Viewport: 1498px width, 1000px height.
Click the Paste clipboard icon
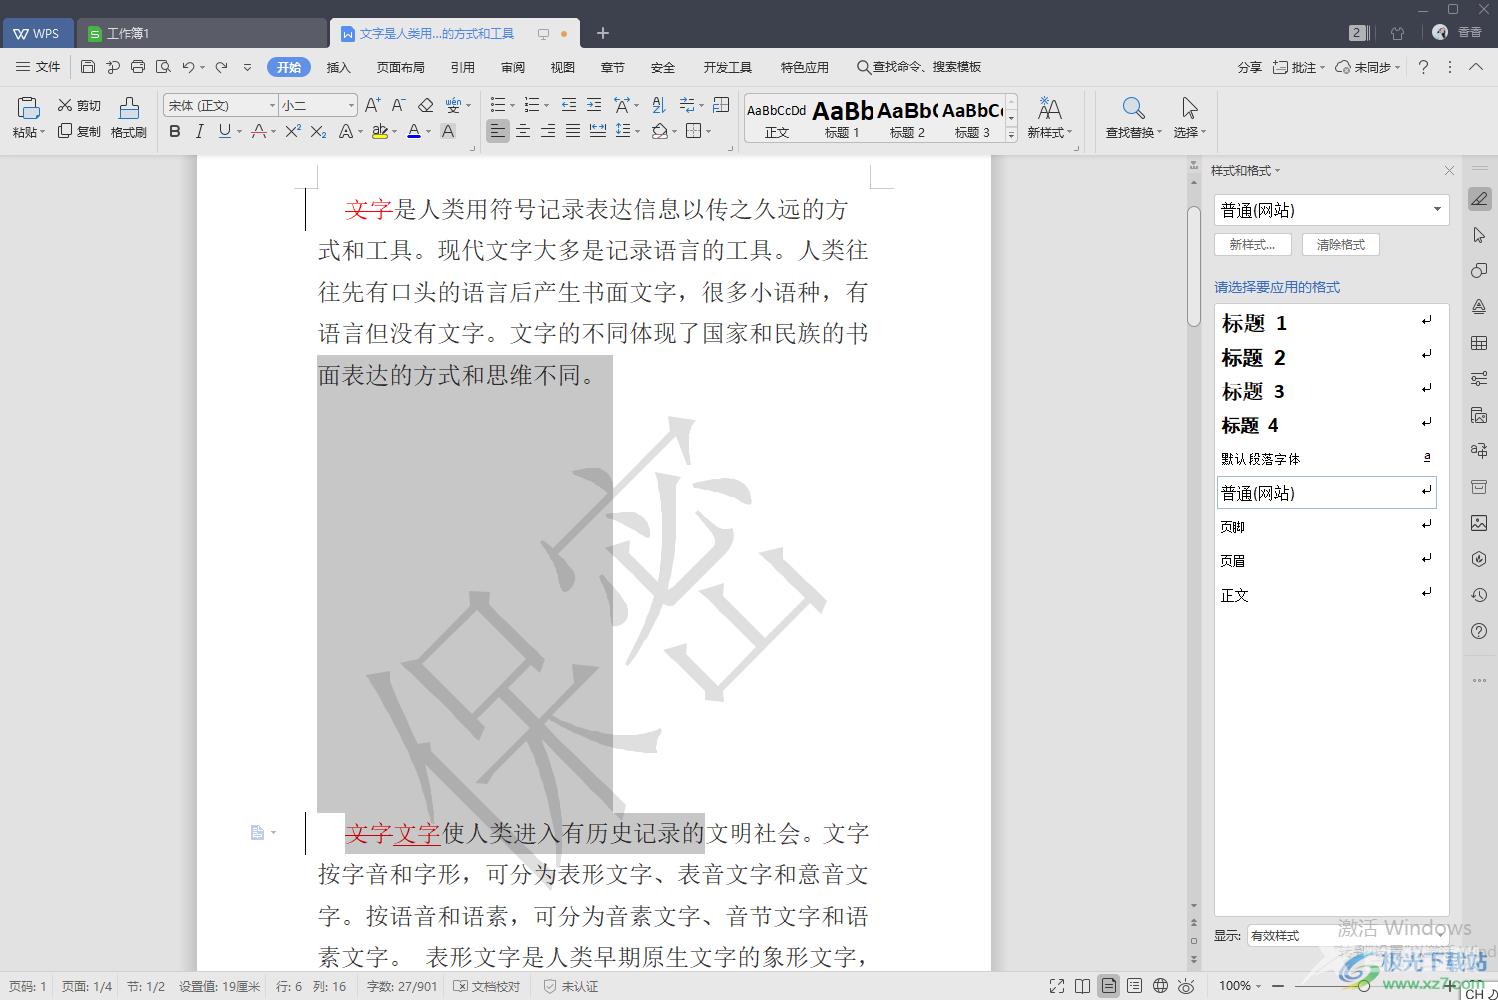(x=28, y=108)
